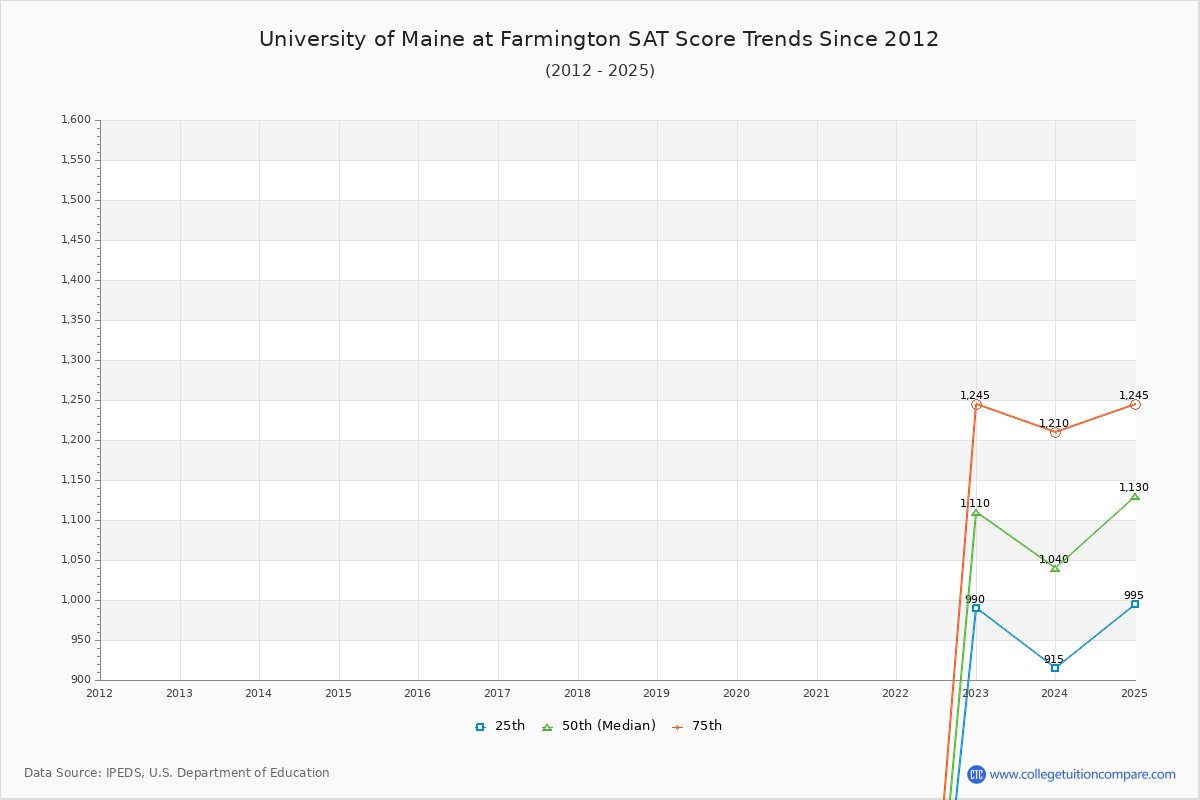The width and height of the screenshot is (1200, 800).
Task: Click the 2020 x-axis label
Action: pos(737,692)
